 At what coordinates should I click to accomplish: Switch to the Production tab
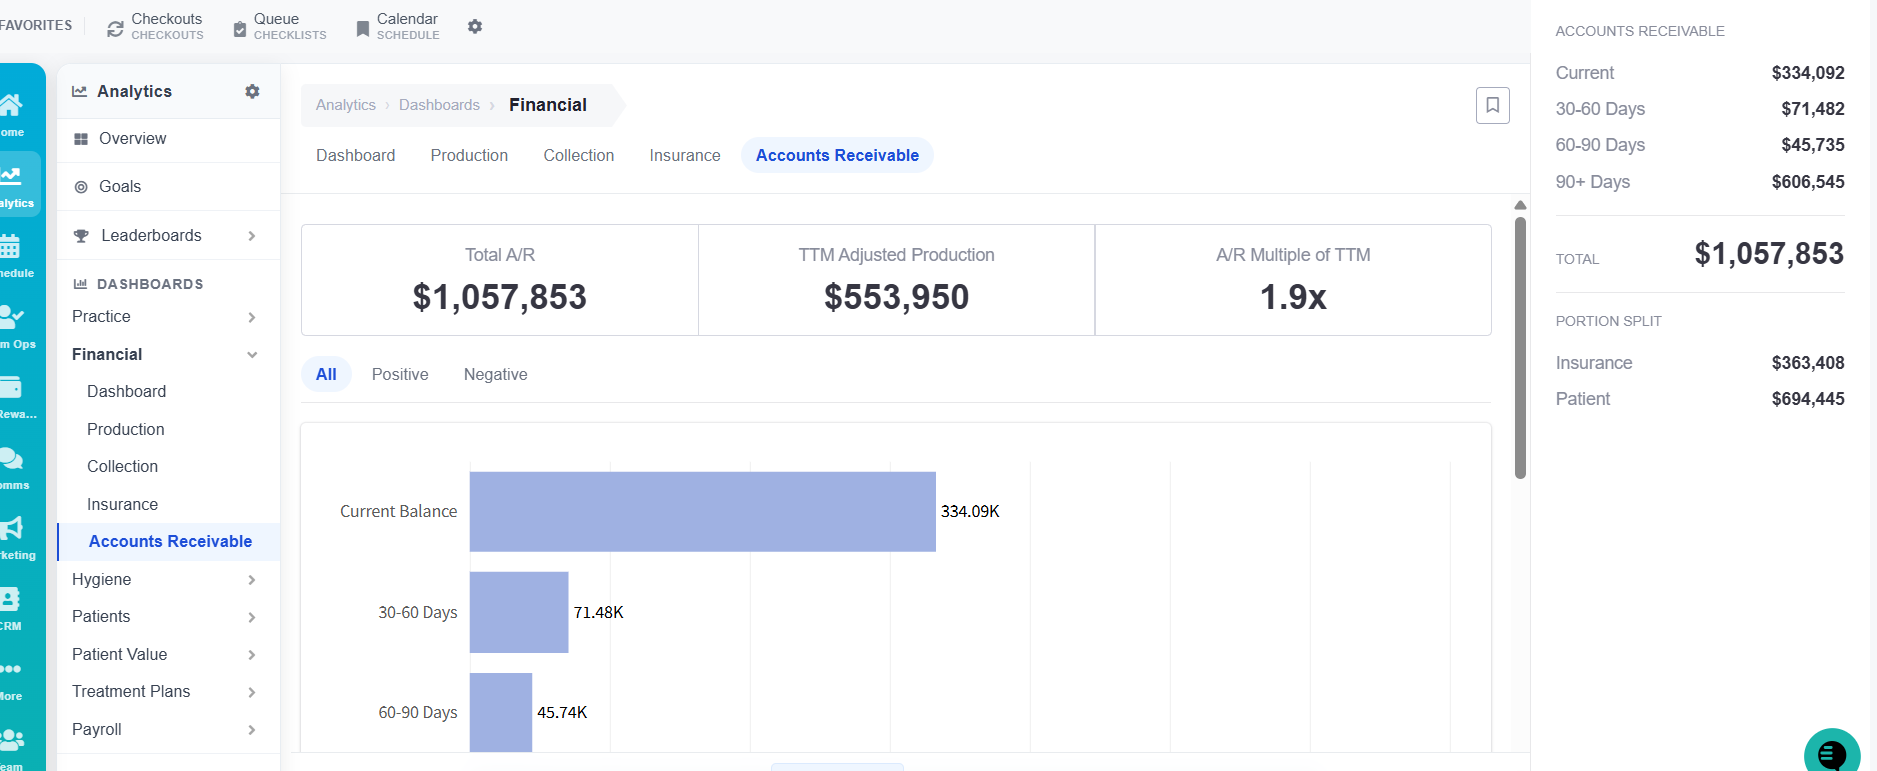click(x=469, y=155)
